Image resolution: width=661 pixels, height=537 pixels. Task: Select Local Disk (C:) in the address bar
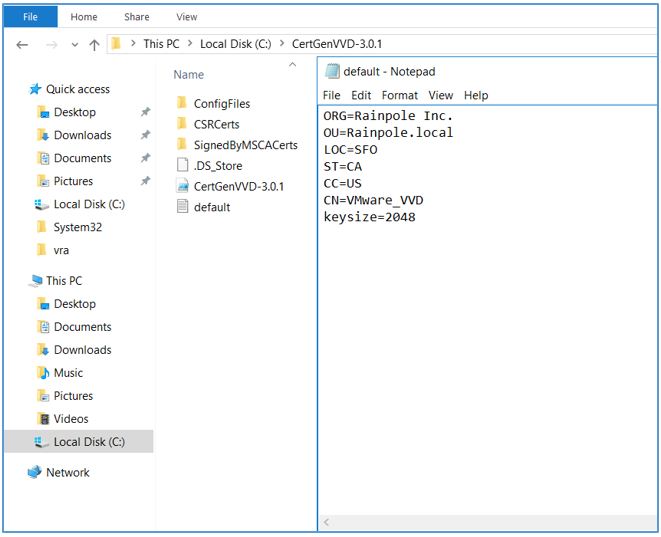(x=236, y=44)
